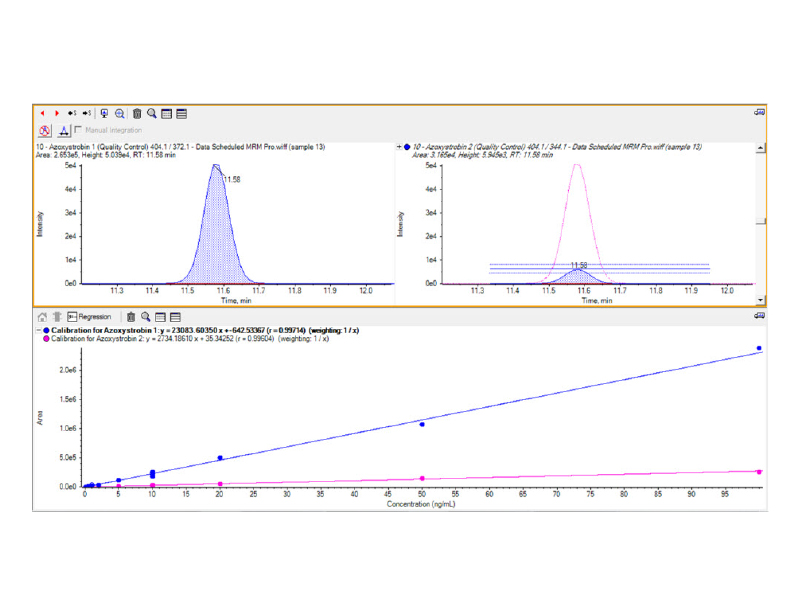Click the blue letter A icon left of Manual Integration
Viewport: 800px width, 600px height.
64,130
